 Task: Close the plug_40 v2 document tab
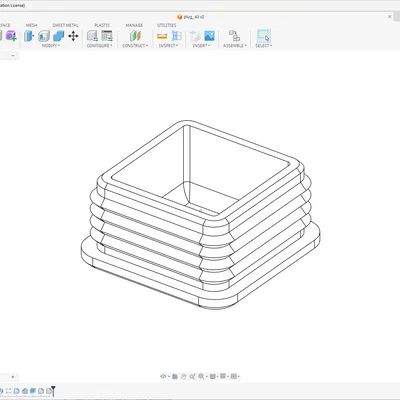click(390, 16)
